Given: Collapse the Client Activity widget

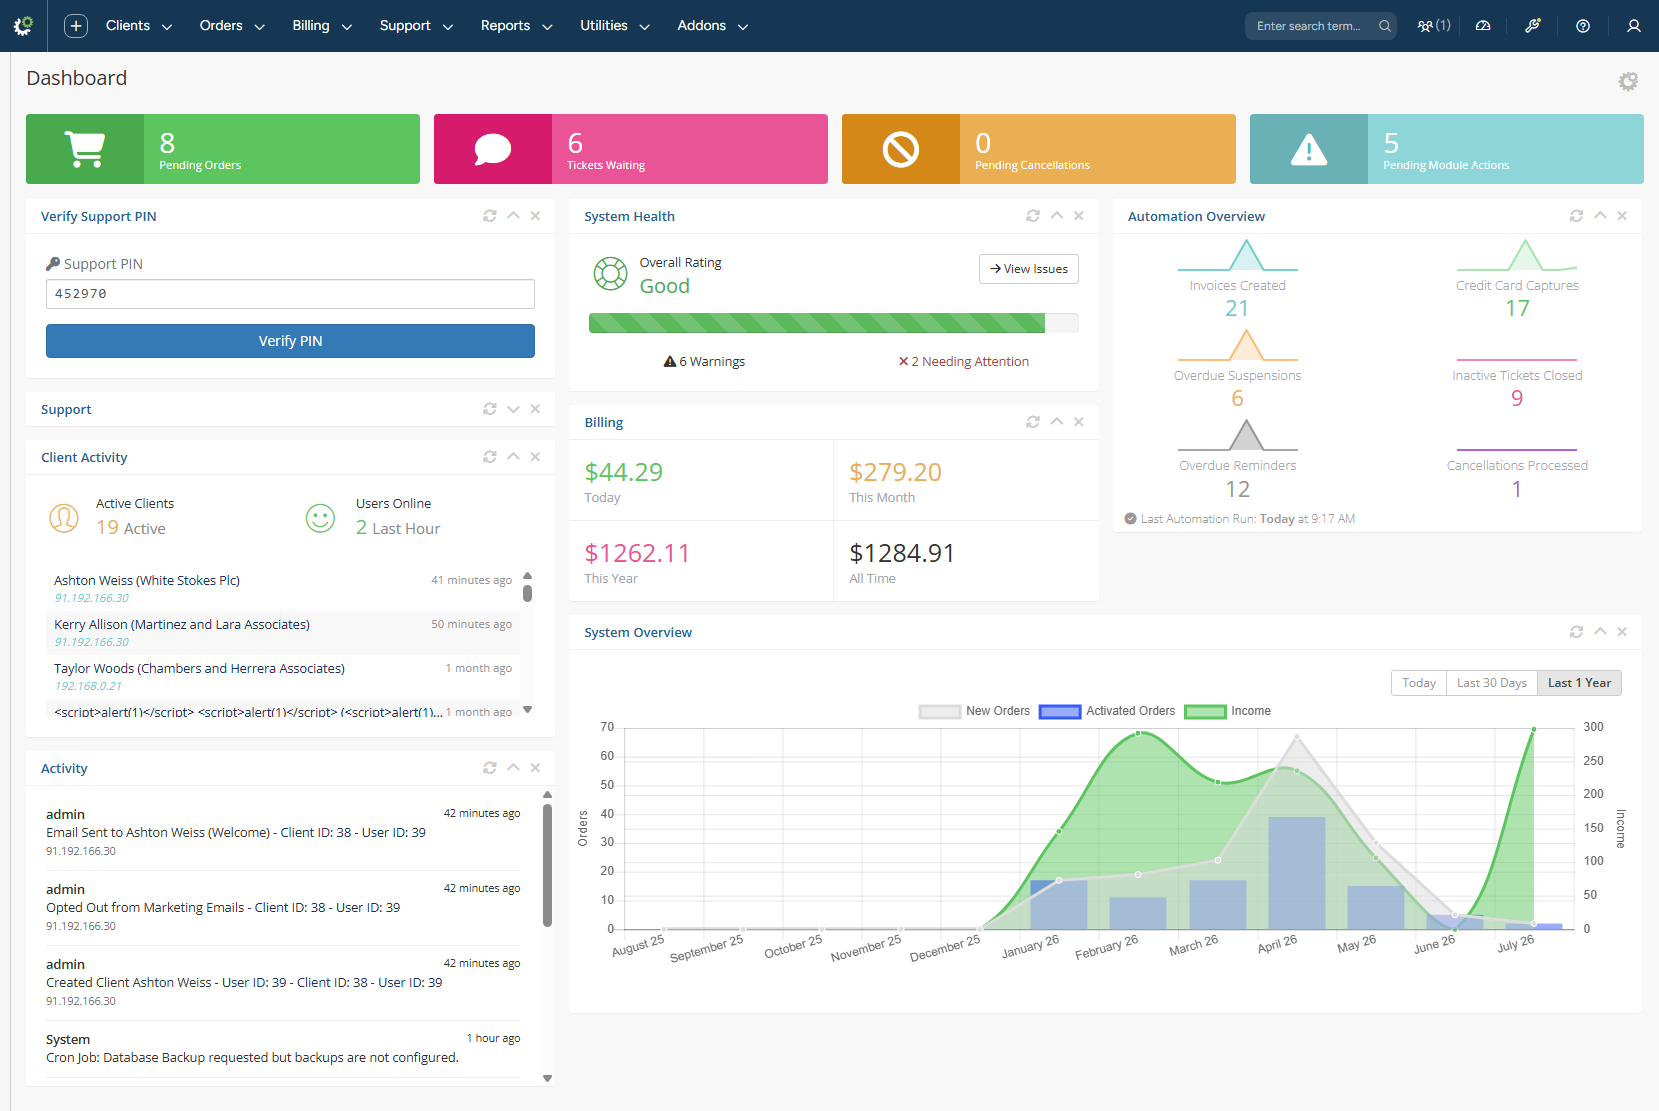Looking at the screenshot, I should [x=513, y=457].
